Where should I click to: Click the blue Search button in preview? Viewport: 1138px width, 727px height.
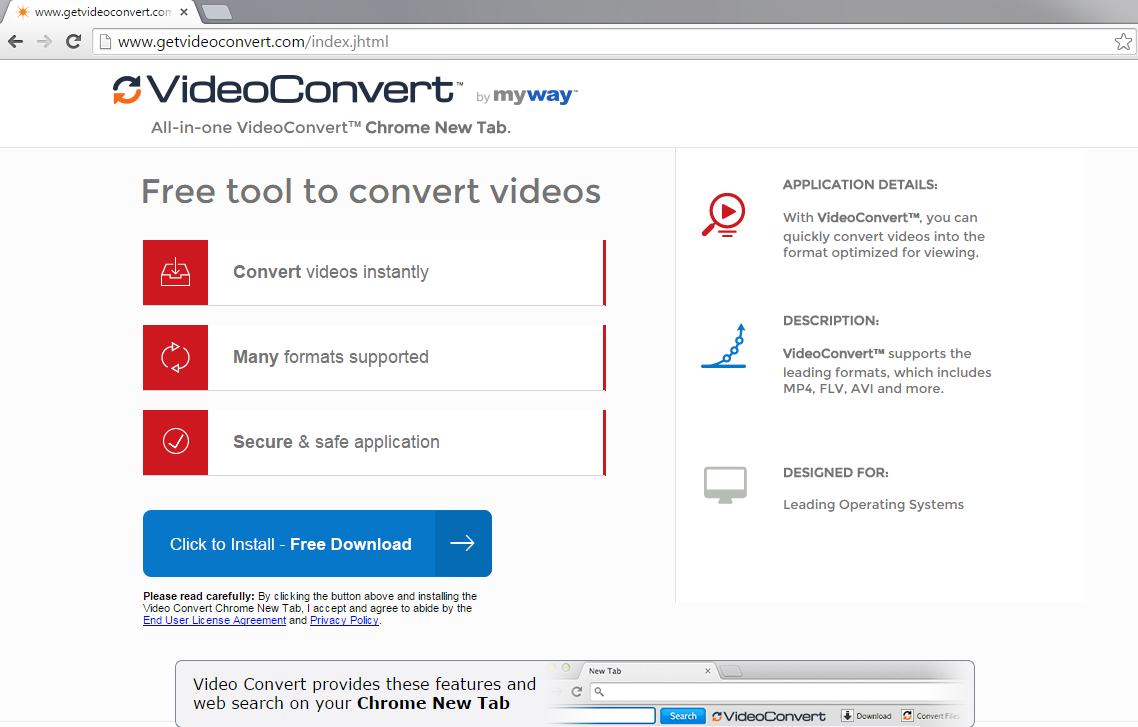683,716
